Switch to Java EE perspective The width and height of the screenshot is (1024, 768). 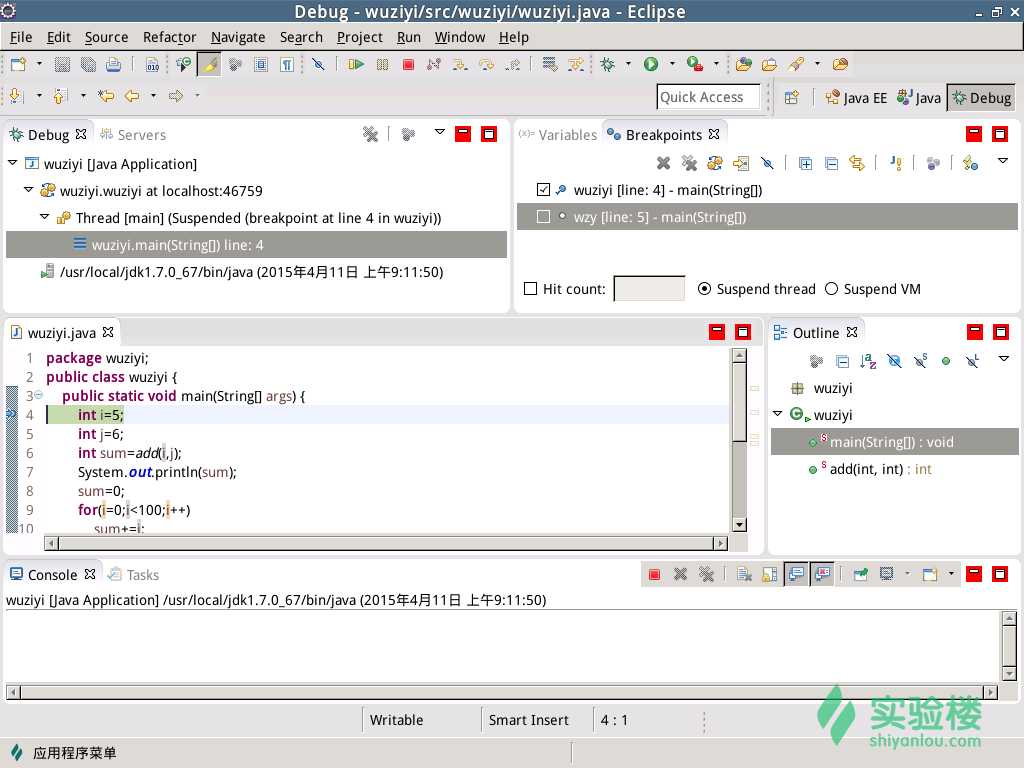(x=856, y=98)
